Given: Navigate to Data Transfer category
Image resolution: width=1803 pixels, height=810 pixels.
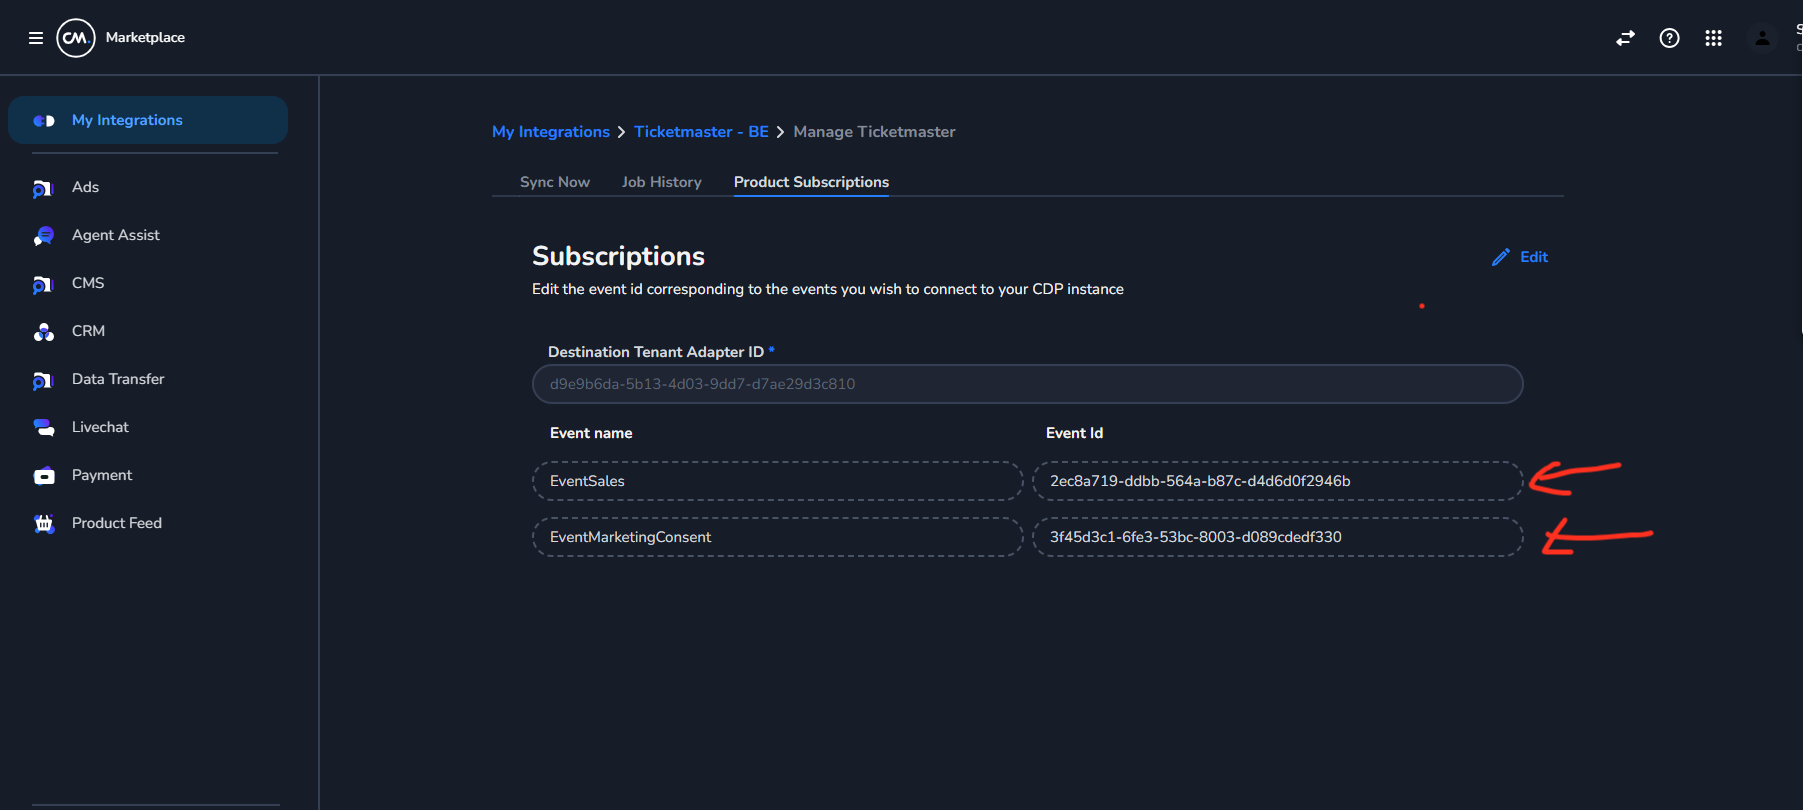Looking at the screenshot, I should point(118,379).
